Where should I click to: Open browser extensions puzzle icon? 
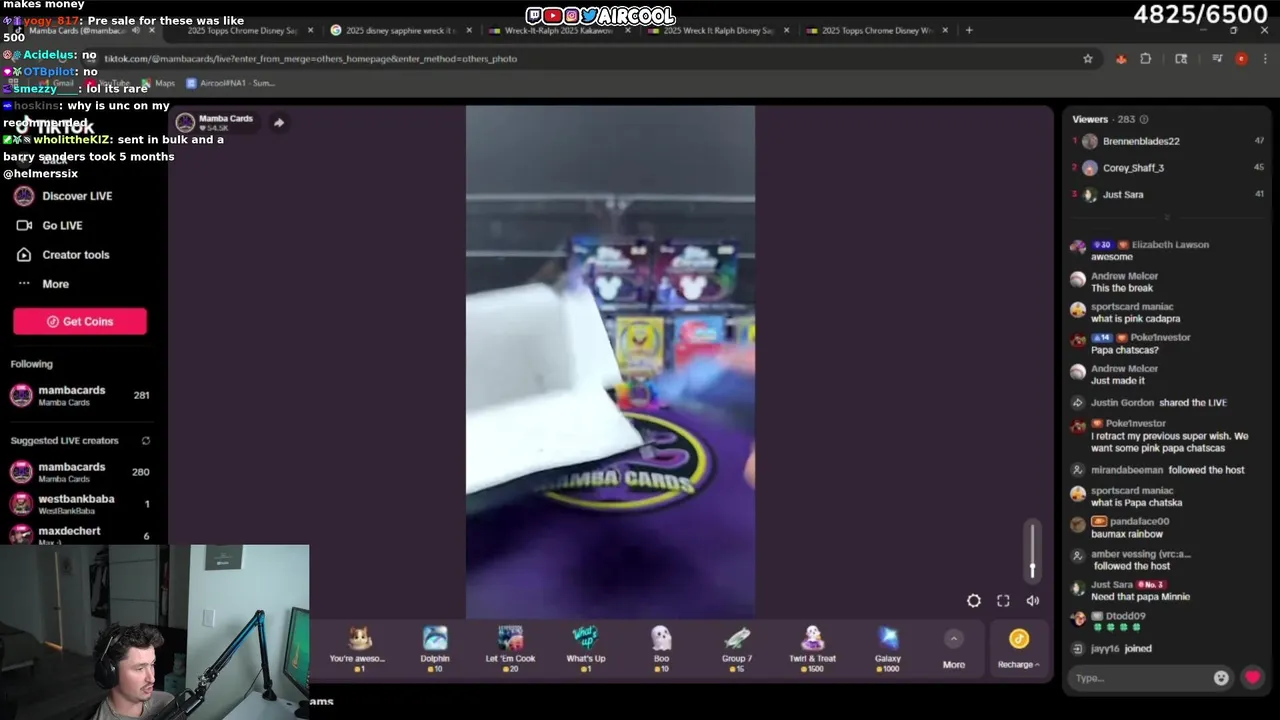tap(1146, 59)
